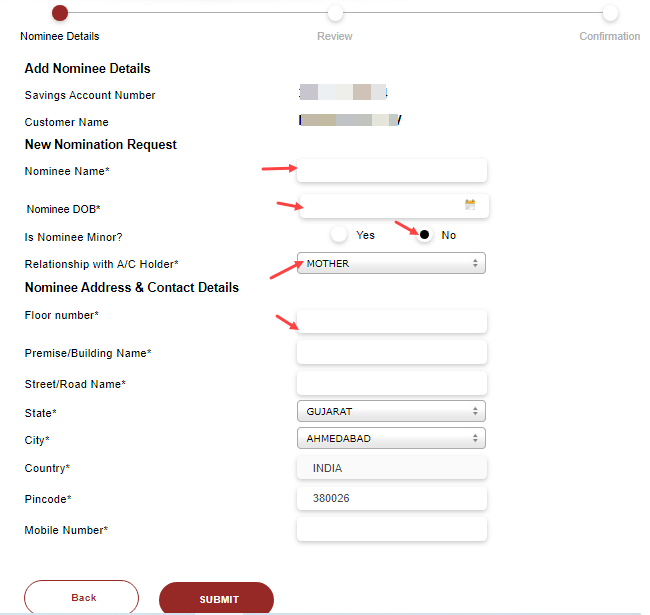Select Yes for Is Nominee Minor
The width and height of the screenshot is (650, 615).
click(x=339, y=235)
